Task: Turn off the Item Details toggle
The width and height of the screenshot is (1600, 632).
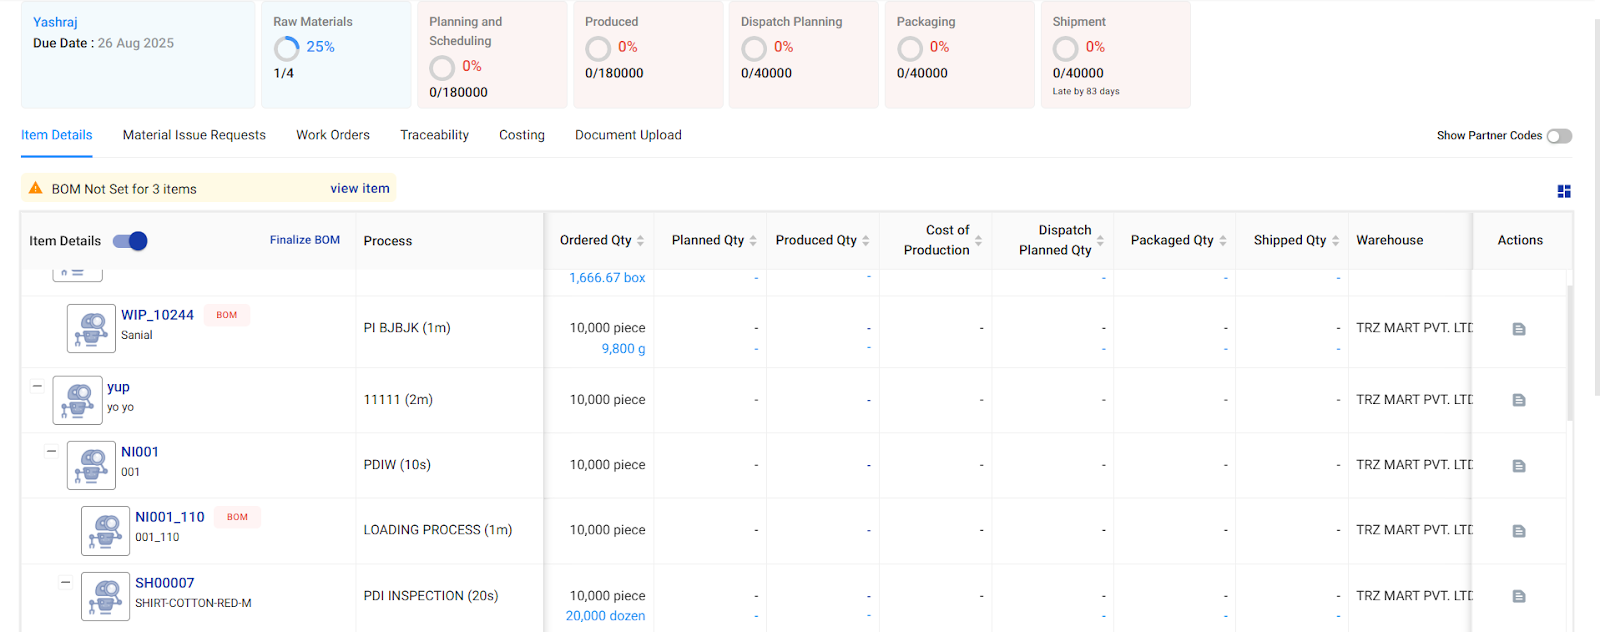Action: coord(130,241)
